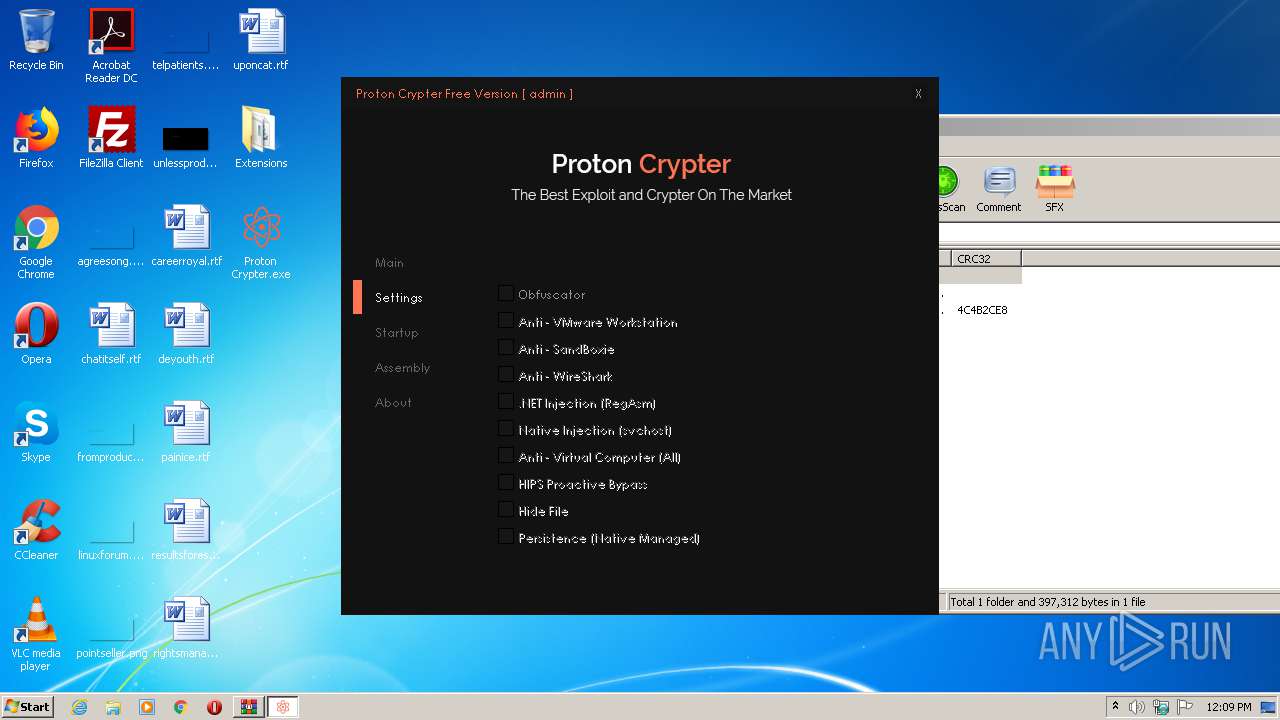Check Persistence (Native Managed) option

506,537
